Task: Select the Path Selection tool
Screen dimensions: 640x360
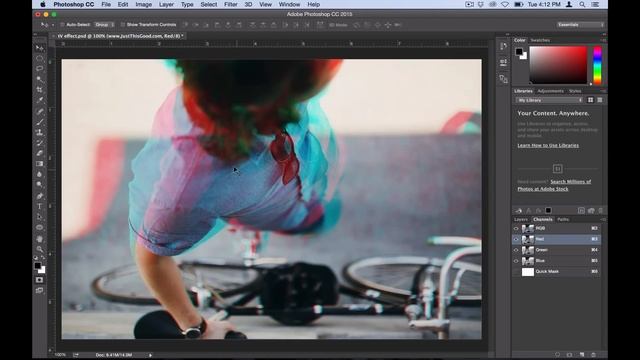Action: (40, 217)
